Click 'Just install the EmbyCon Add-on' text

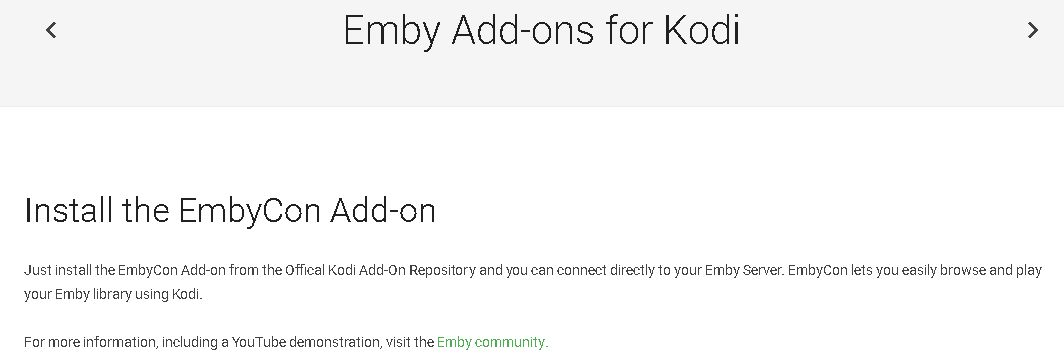[x=124, y=271]
